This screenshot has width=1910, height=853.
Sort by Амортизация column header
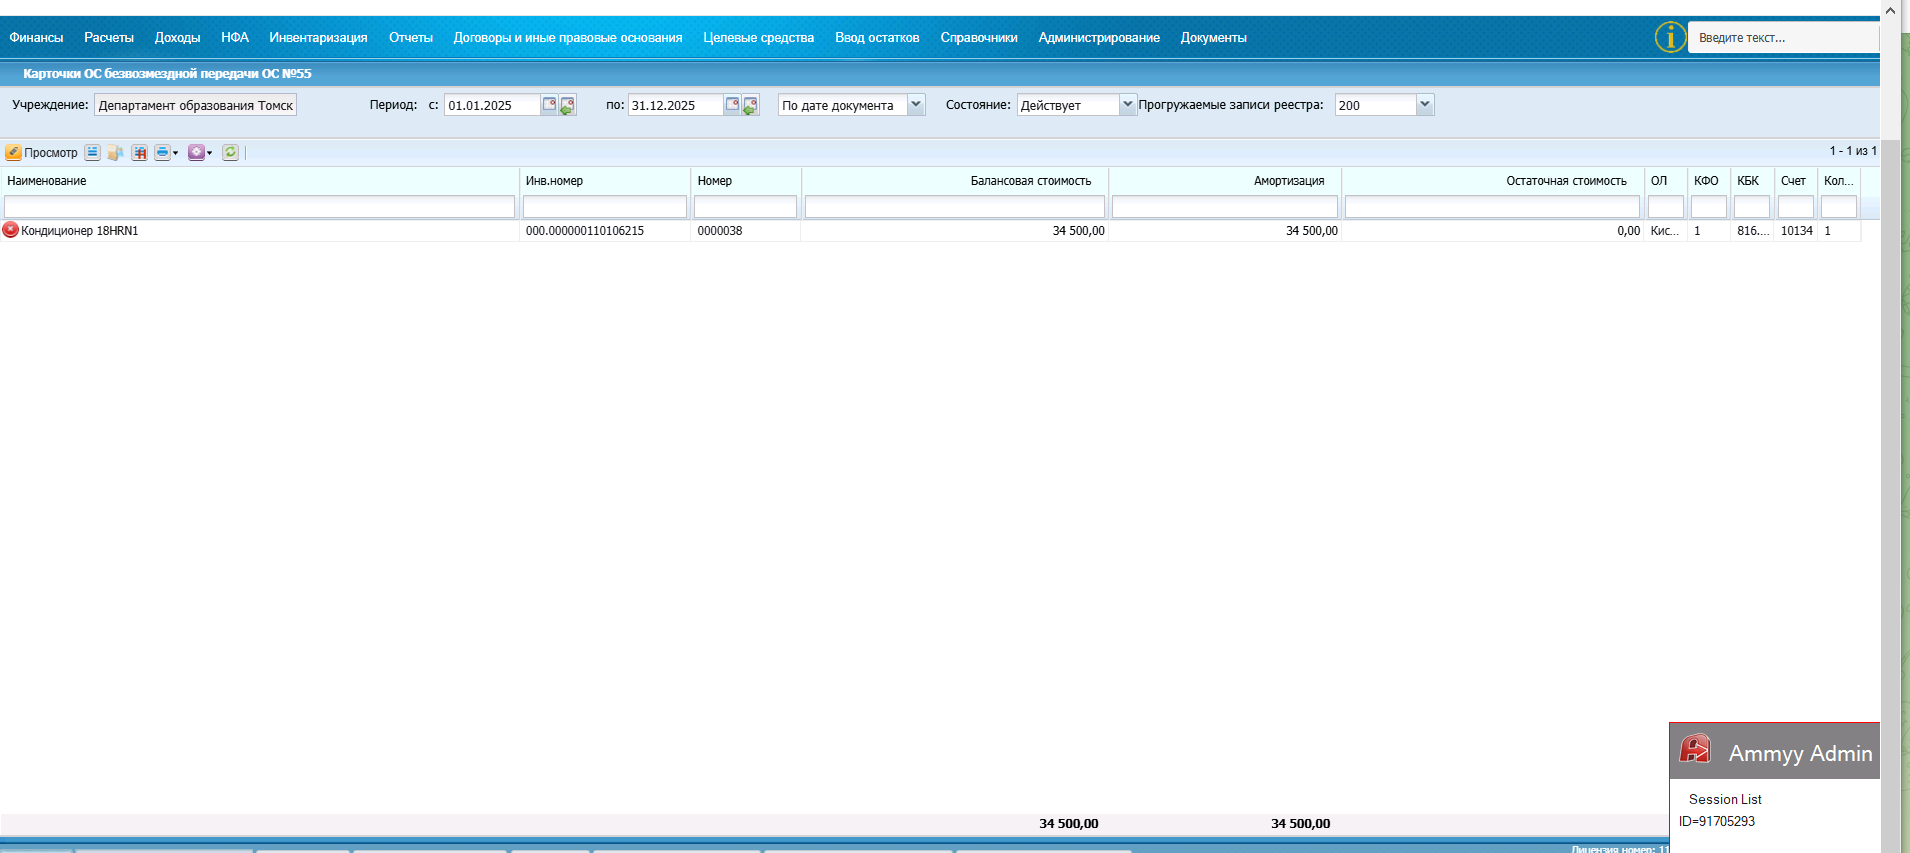coord(1224,181)
